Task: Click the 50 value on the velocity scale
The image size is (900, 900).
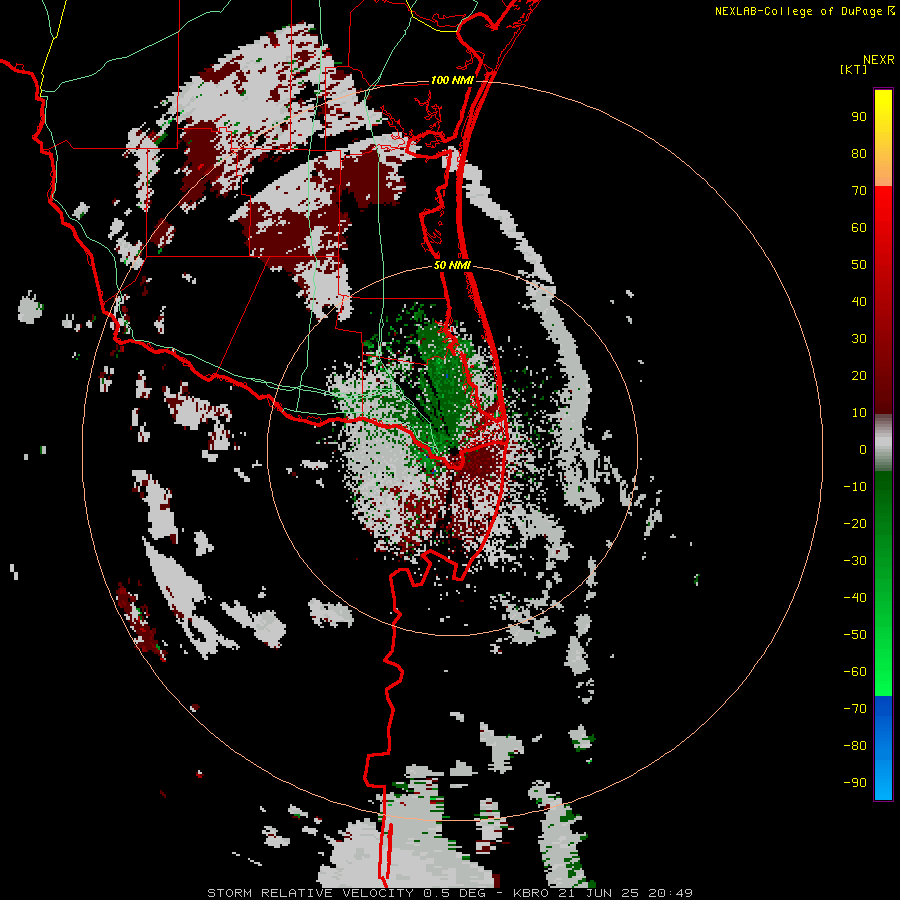Action: 859,265
